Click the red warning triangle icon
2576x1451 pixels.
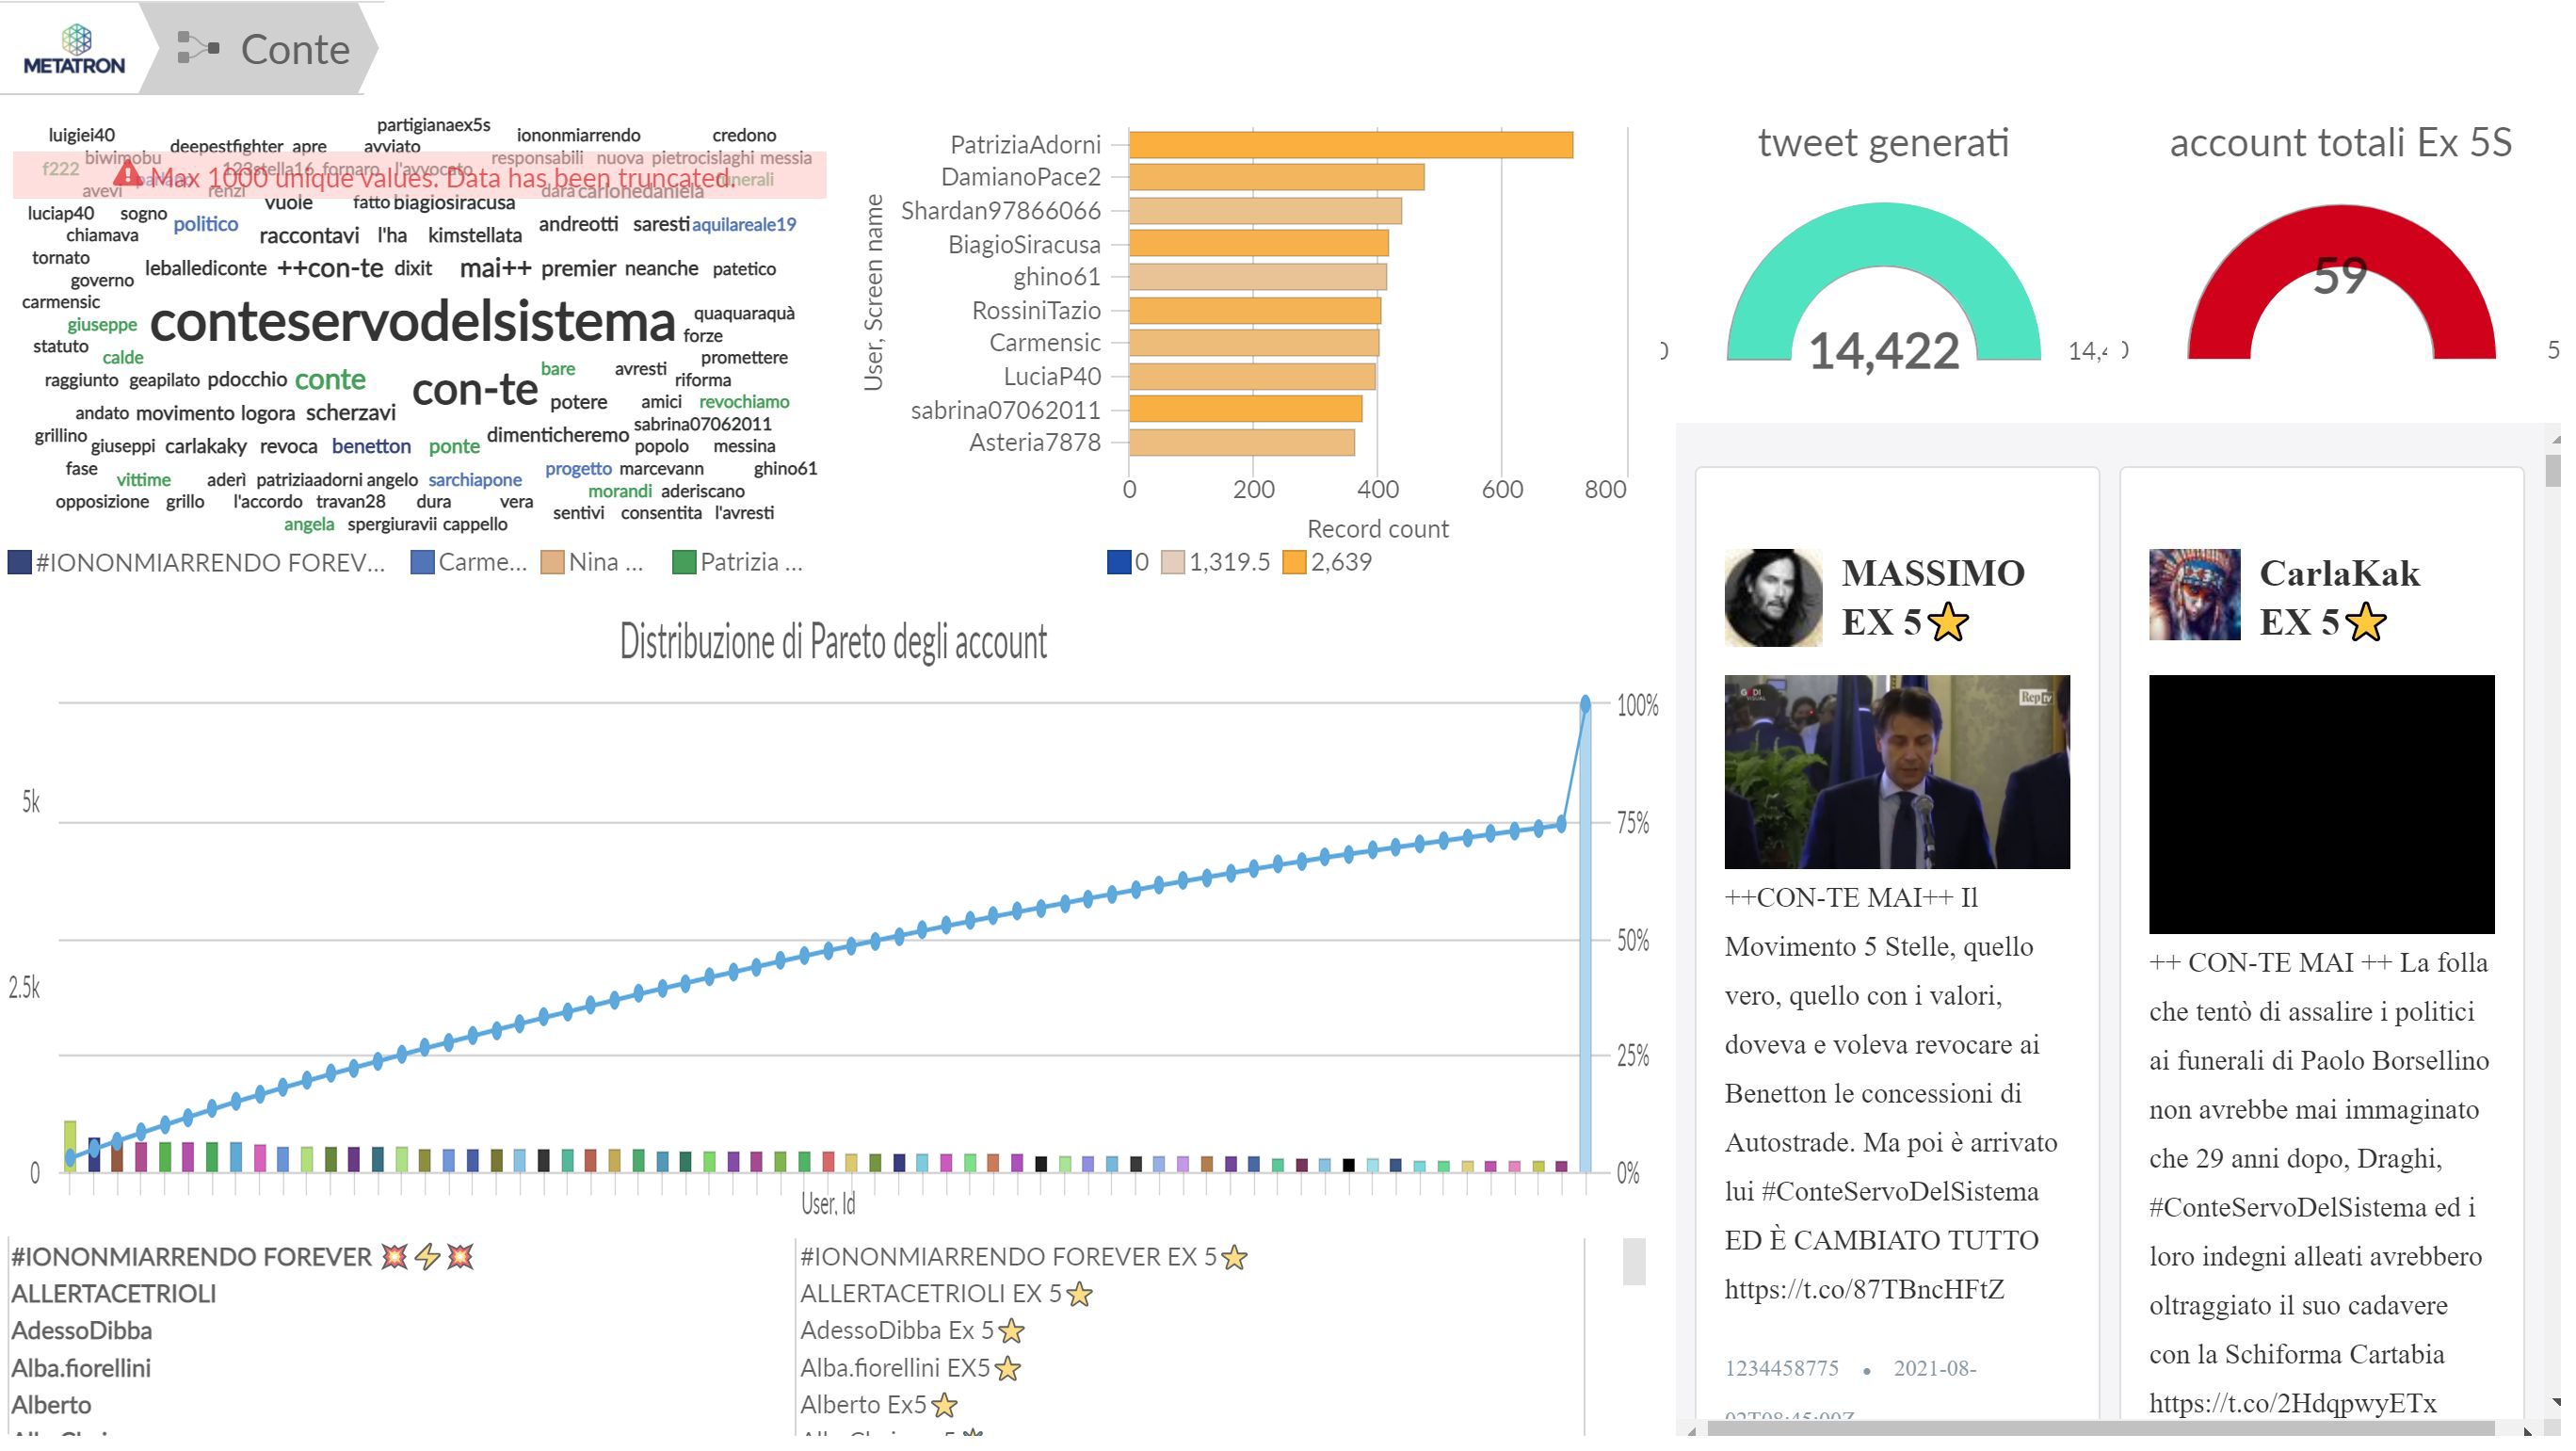pos(127,175)
